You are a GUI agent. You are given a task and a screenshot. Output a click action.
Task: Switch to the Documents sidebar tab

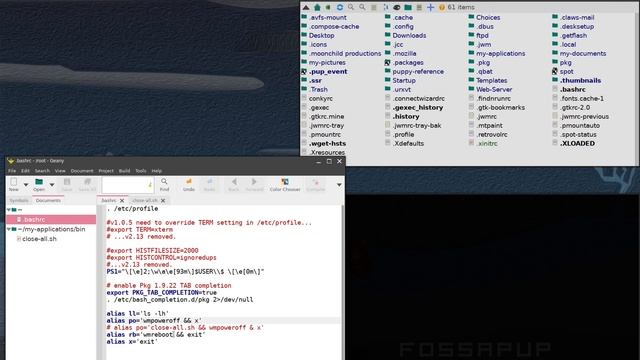click(x=48, y=200)
